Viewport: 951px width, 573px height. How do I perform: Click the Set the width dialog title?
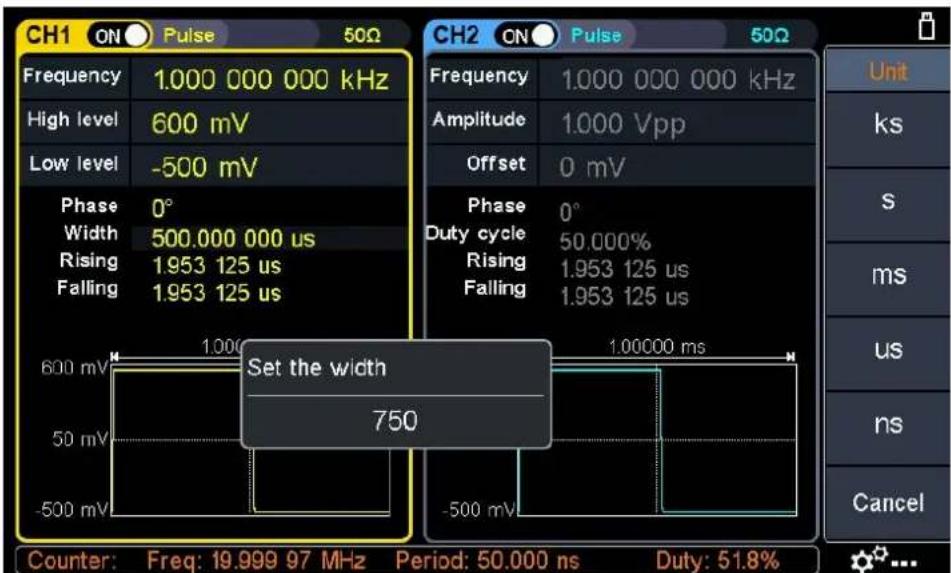[x=316, y=367]
